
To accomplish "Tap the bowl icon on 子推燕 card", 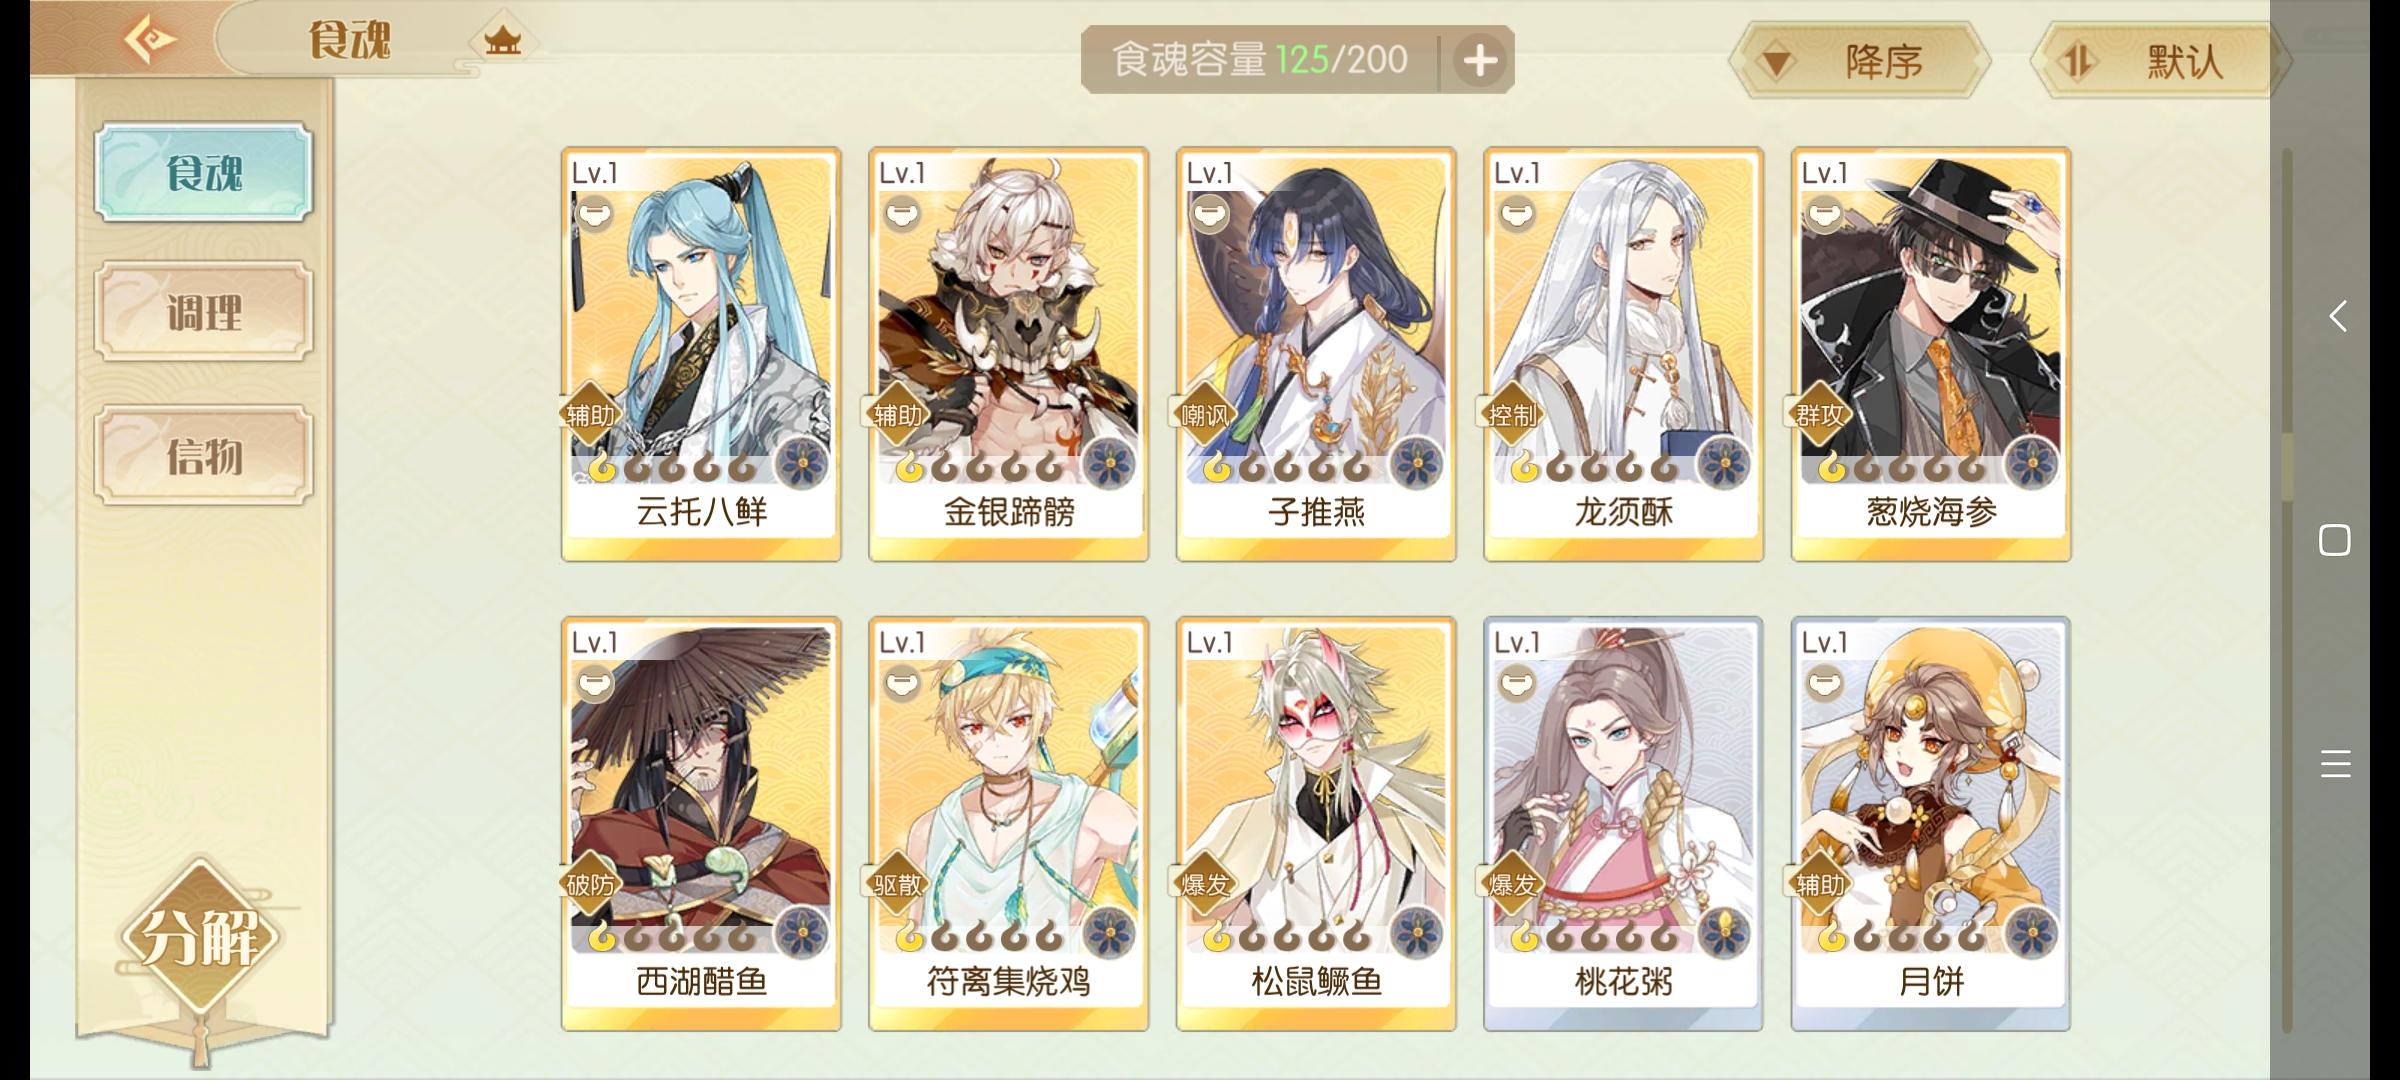I will tap(1209, 213).
